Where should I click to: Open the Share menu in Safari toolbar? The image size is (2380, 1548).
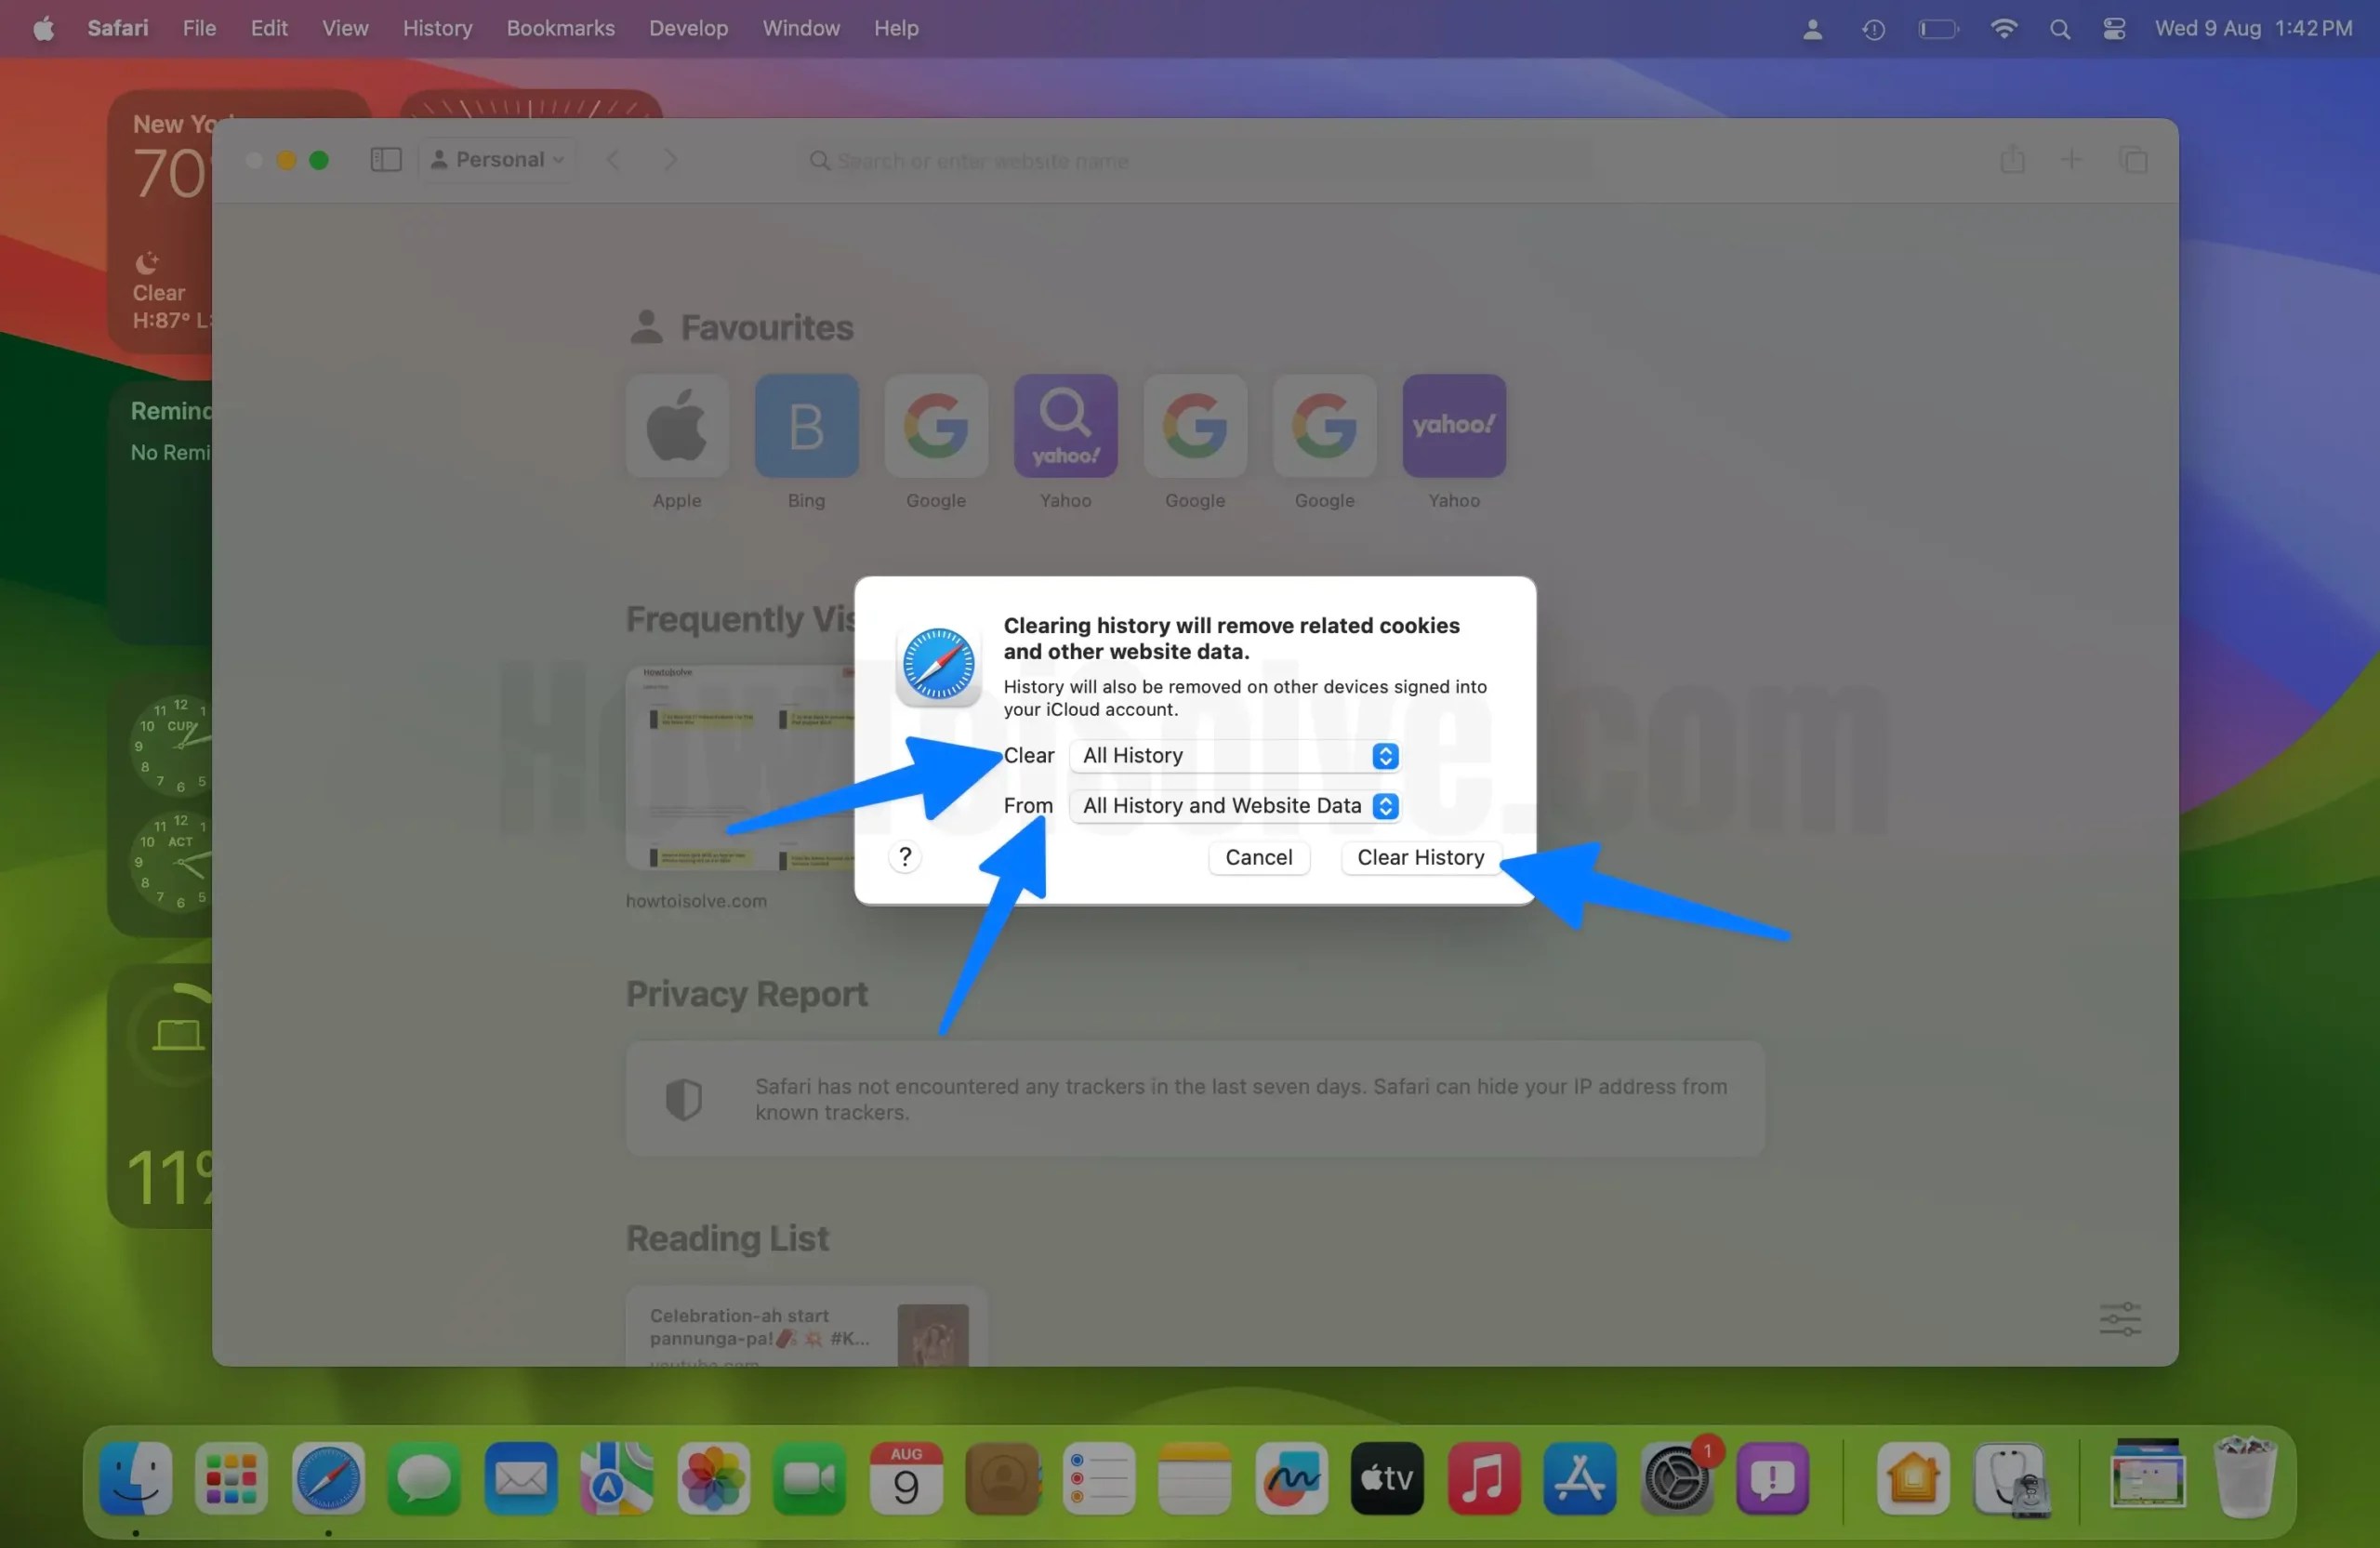tap(2011, 160)
